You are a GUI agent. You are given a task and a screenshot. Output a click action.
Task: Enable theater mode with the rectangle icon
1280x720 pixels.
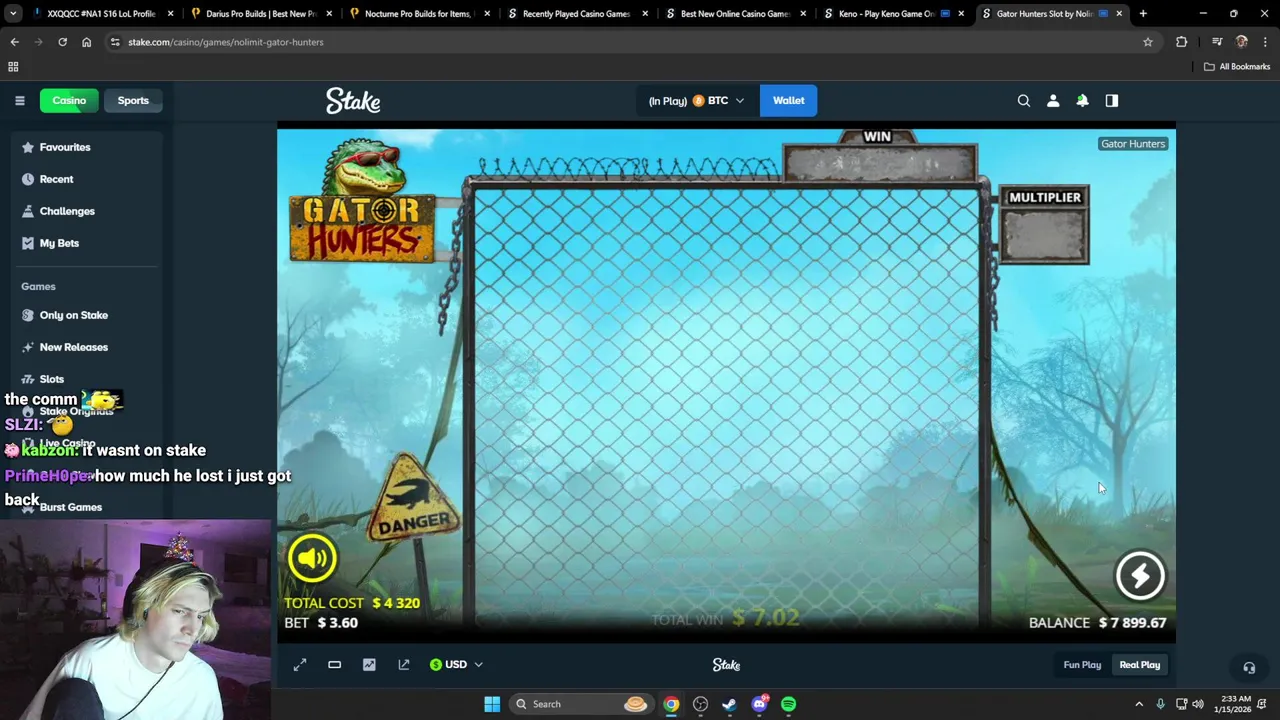pos(334,664)
